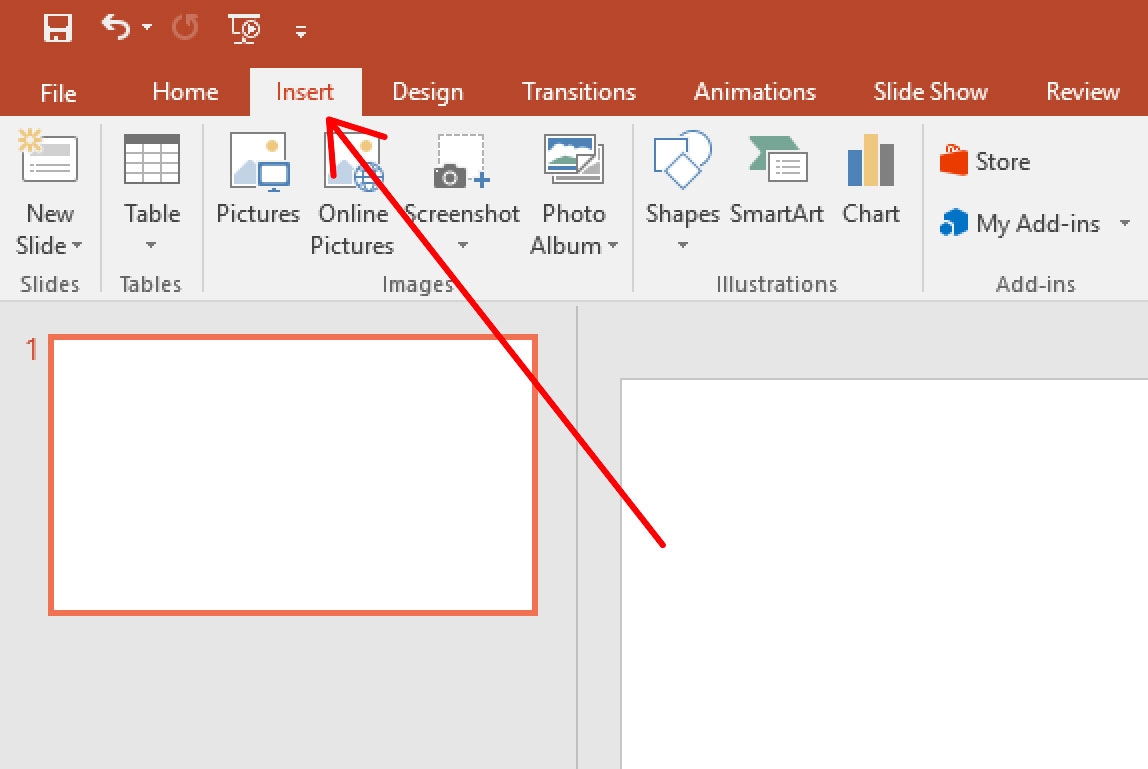Open the File menu
This screenshot has height=769, width=1148.
click(x=57, y=92)
